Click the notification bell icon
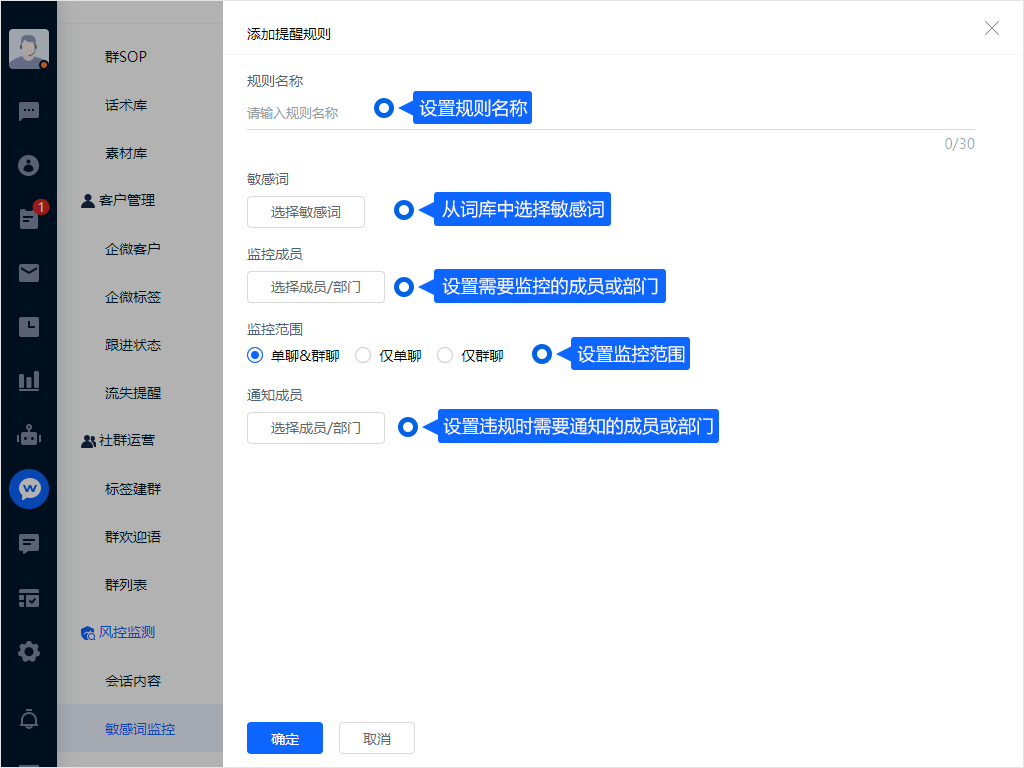Image resolution: width=1024 pixels, height=768 pixels. click(29, 719)
